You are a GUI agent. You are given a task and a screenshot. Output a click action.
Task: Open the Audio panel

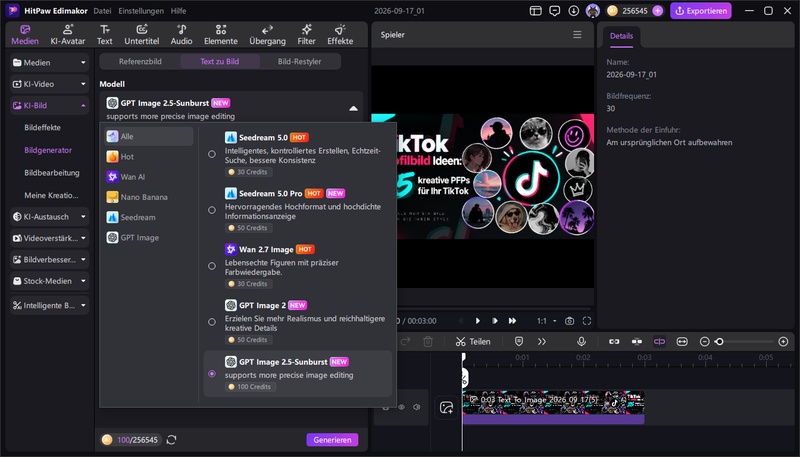pyautogui.click(x=182, y=35)
